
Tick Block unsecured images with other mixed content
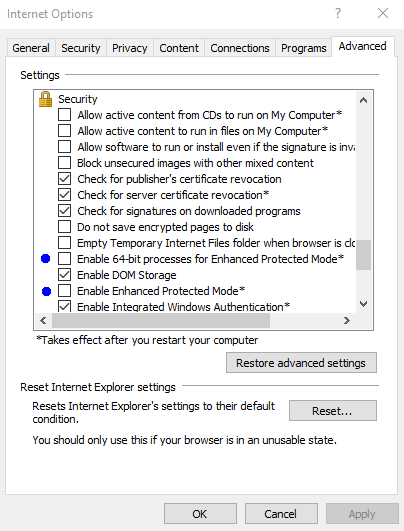click(x=64, y=163)
